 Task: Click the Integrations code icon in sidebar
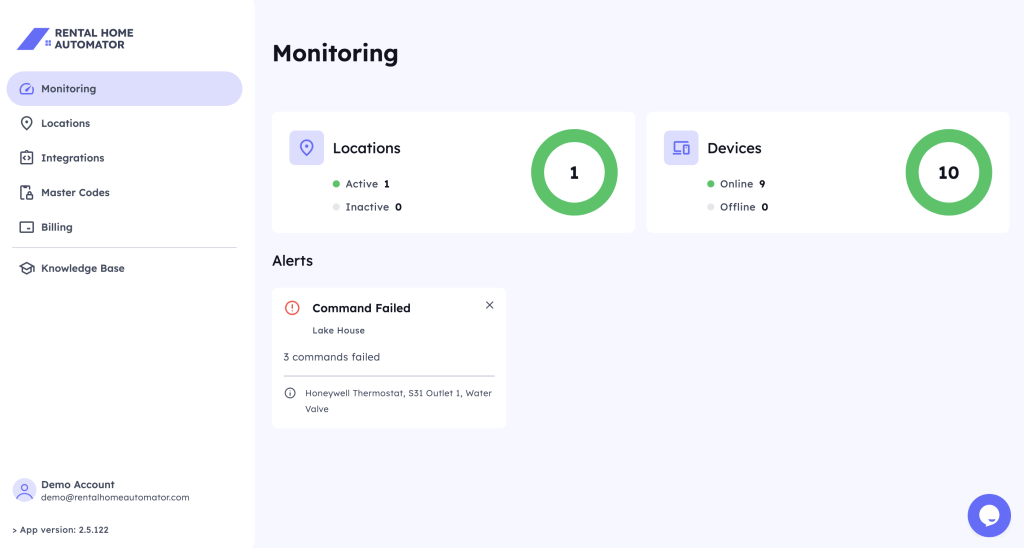27,158
